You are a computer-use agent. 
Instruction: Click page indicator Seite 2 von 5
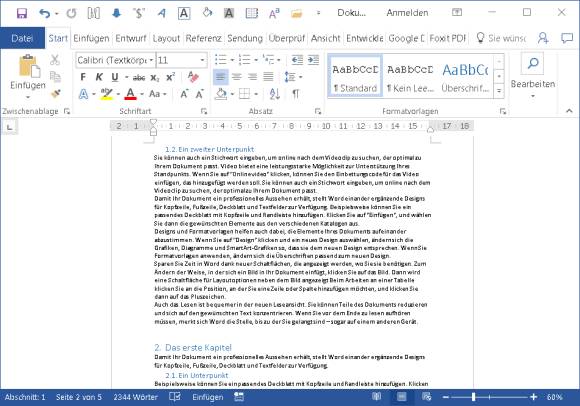pyautogui.click(x=78, y=397)
